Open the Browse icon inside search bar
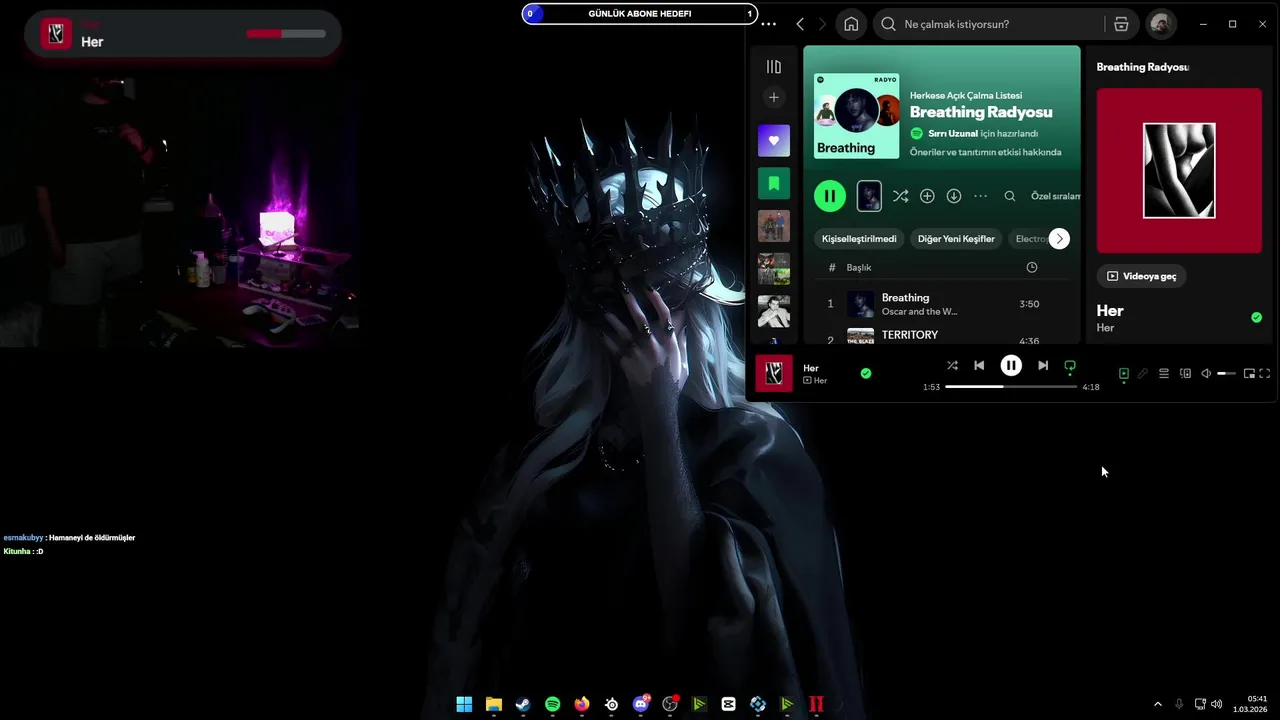This screenshot has height=720, width=1280. (1121, 24)
